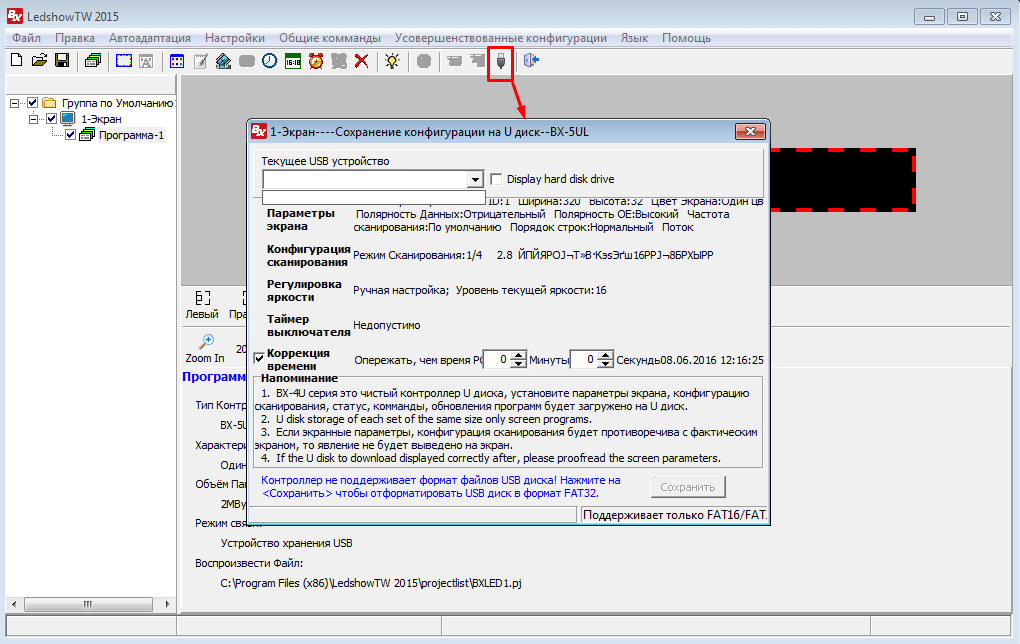This screenshot has height=644, width=1020.
Task: Uncheck the Коррекция времени checkbox
Action: pyautogui.click(x=260, y=358)
